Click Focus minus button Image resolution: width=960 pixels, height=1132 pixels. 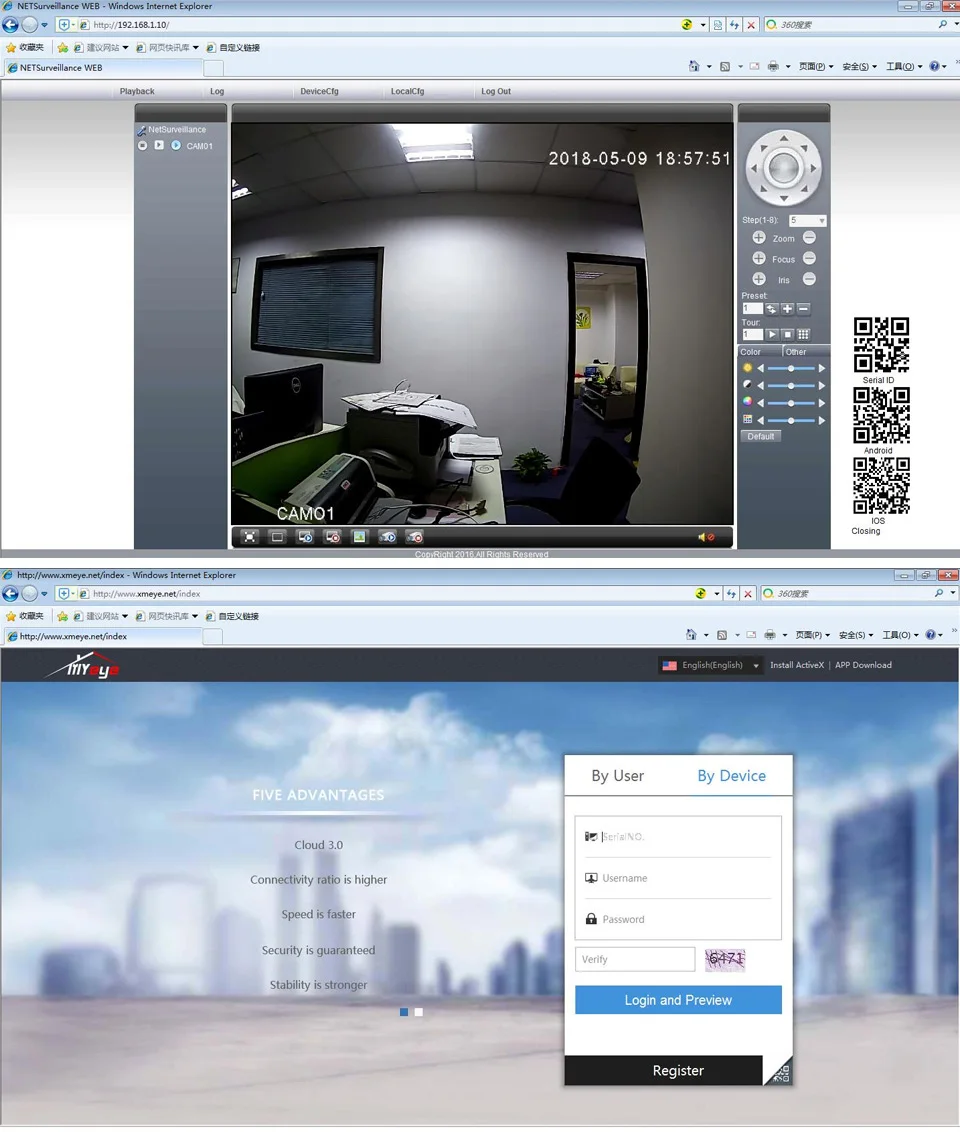809,258
